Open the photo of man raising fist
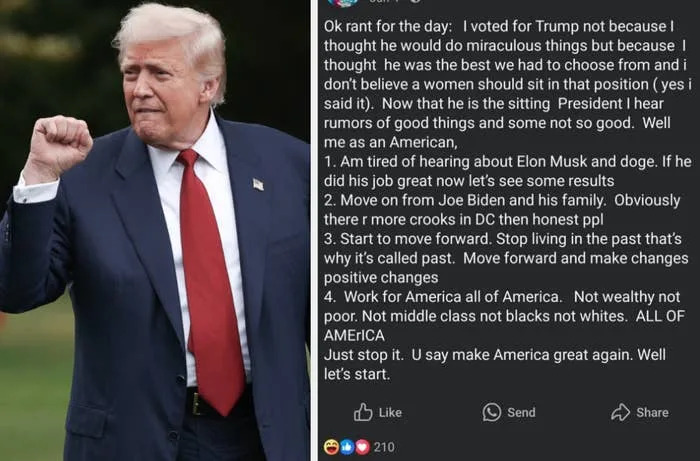This screenshot has height=461, width=700. 155,230
